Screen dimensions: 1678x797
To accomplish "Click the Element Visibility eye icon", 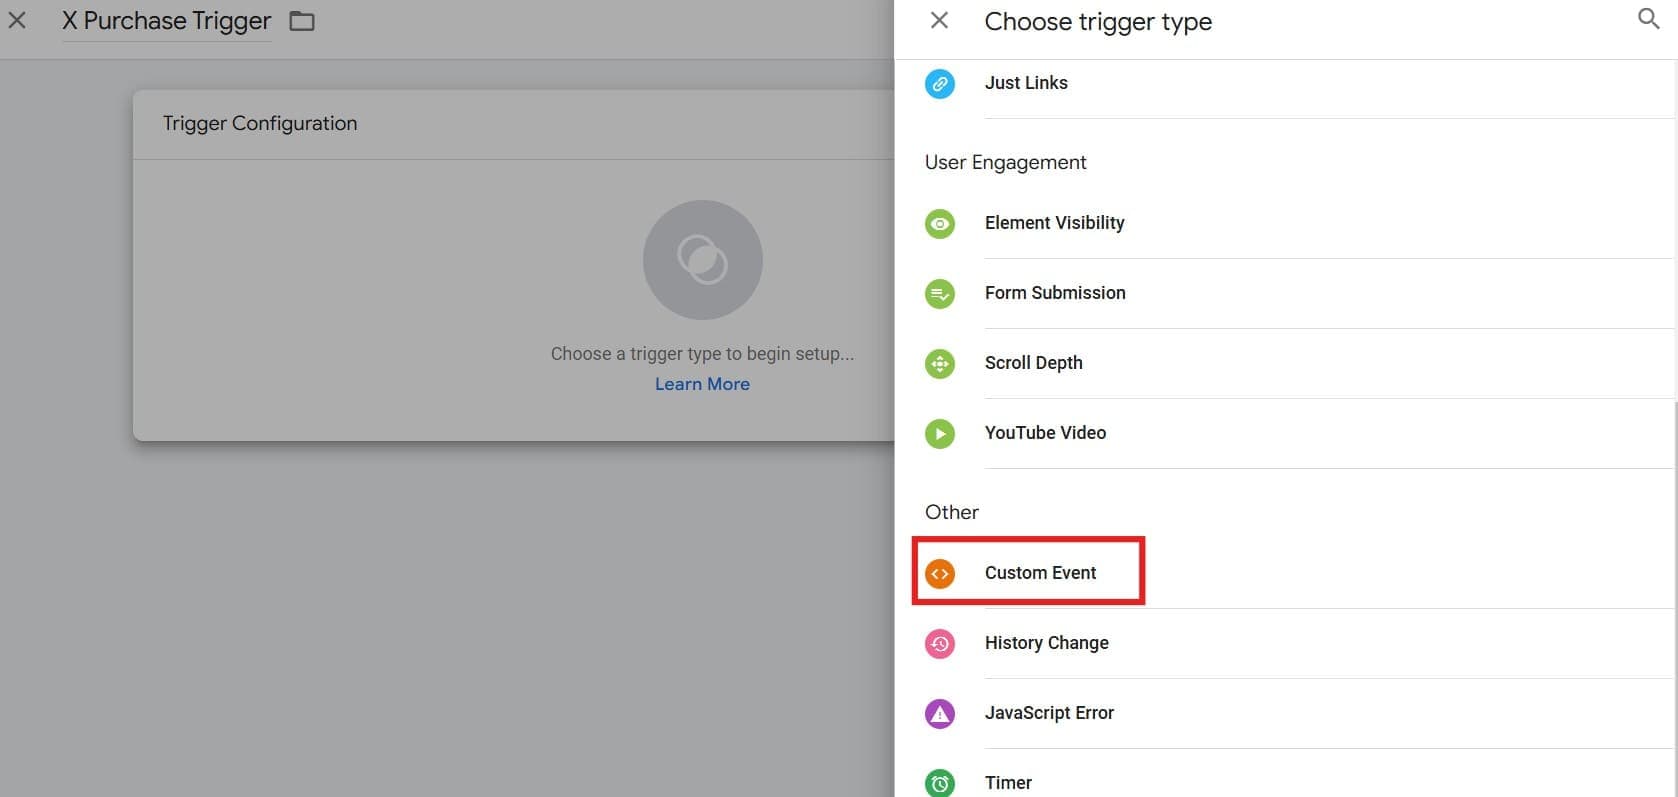I will coord(940,223).
